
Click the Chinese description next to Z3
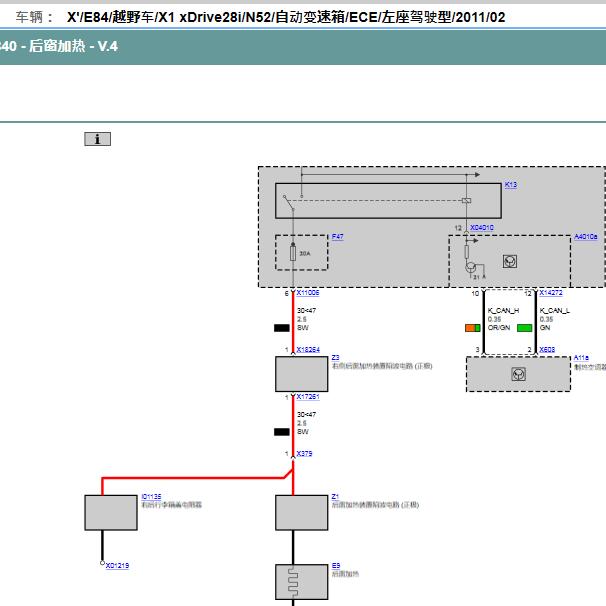(x=382, y=366)
